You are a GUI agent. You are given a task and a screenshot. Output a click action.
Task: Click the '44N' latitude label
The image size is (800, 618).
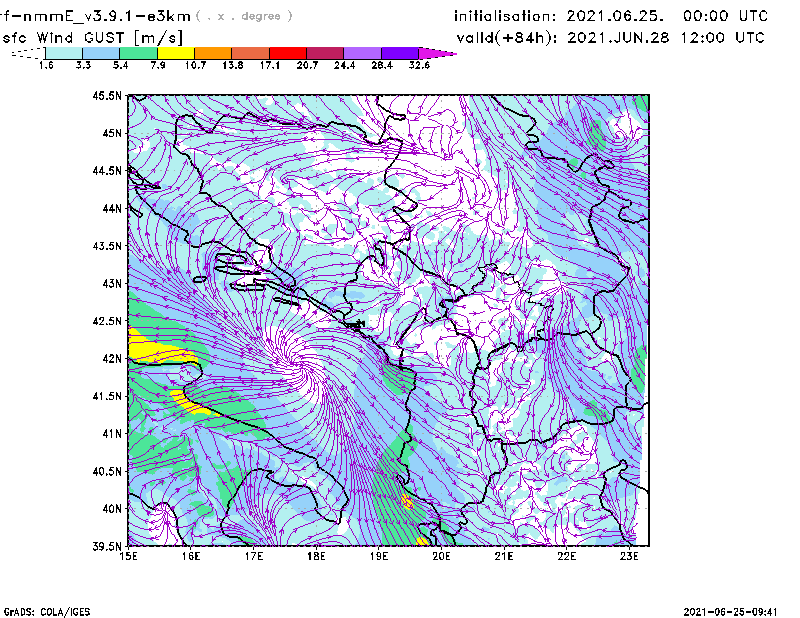112,208
